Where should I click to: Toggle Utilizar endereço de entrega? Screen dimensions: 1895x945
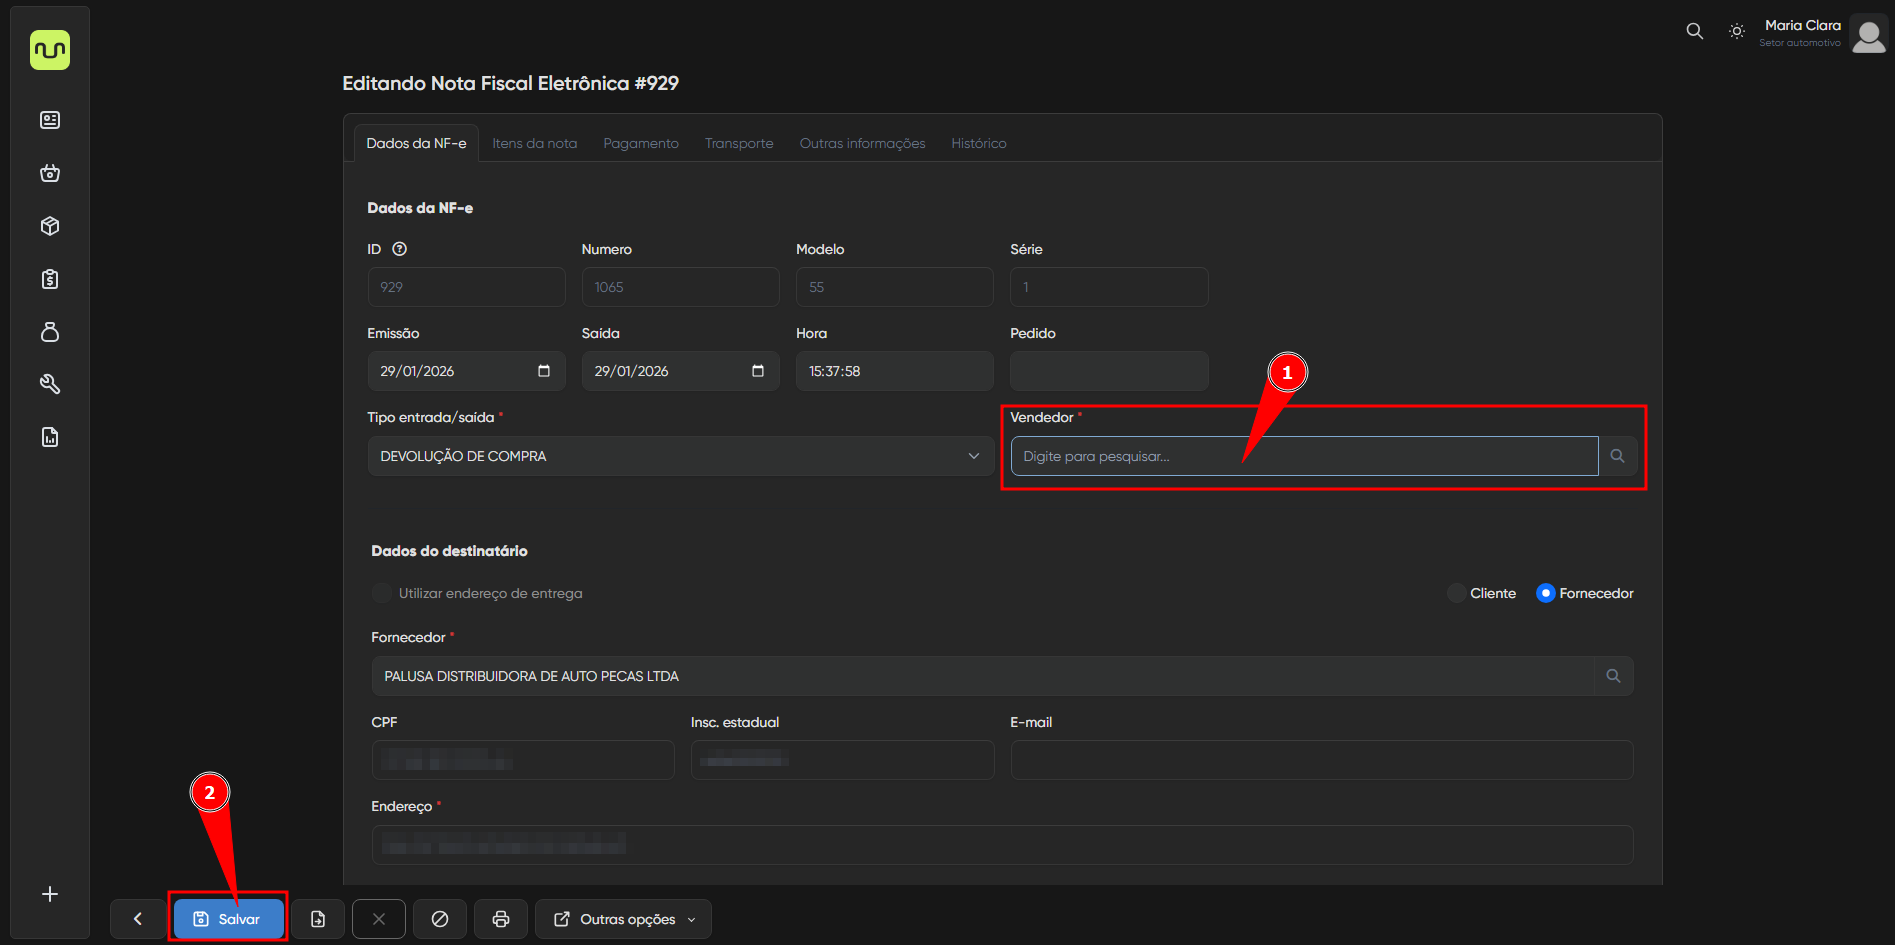click(x=382, y=593)
